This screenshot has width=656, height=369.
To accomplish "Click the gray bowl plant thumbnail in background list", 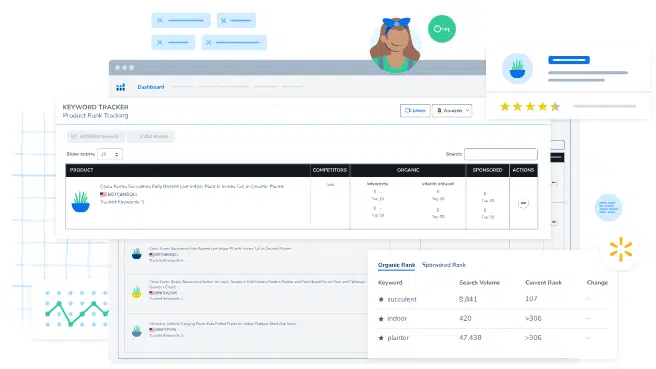I will (x=136, y=331).
